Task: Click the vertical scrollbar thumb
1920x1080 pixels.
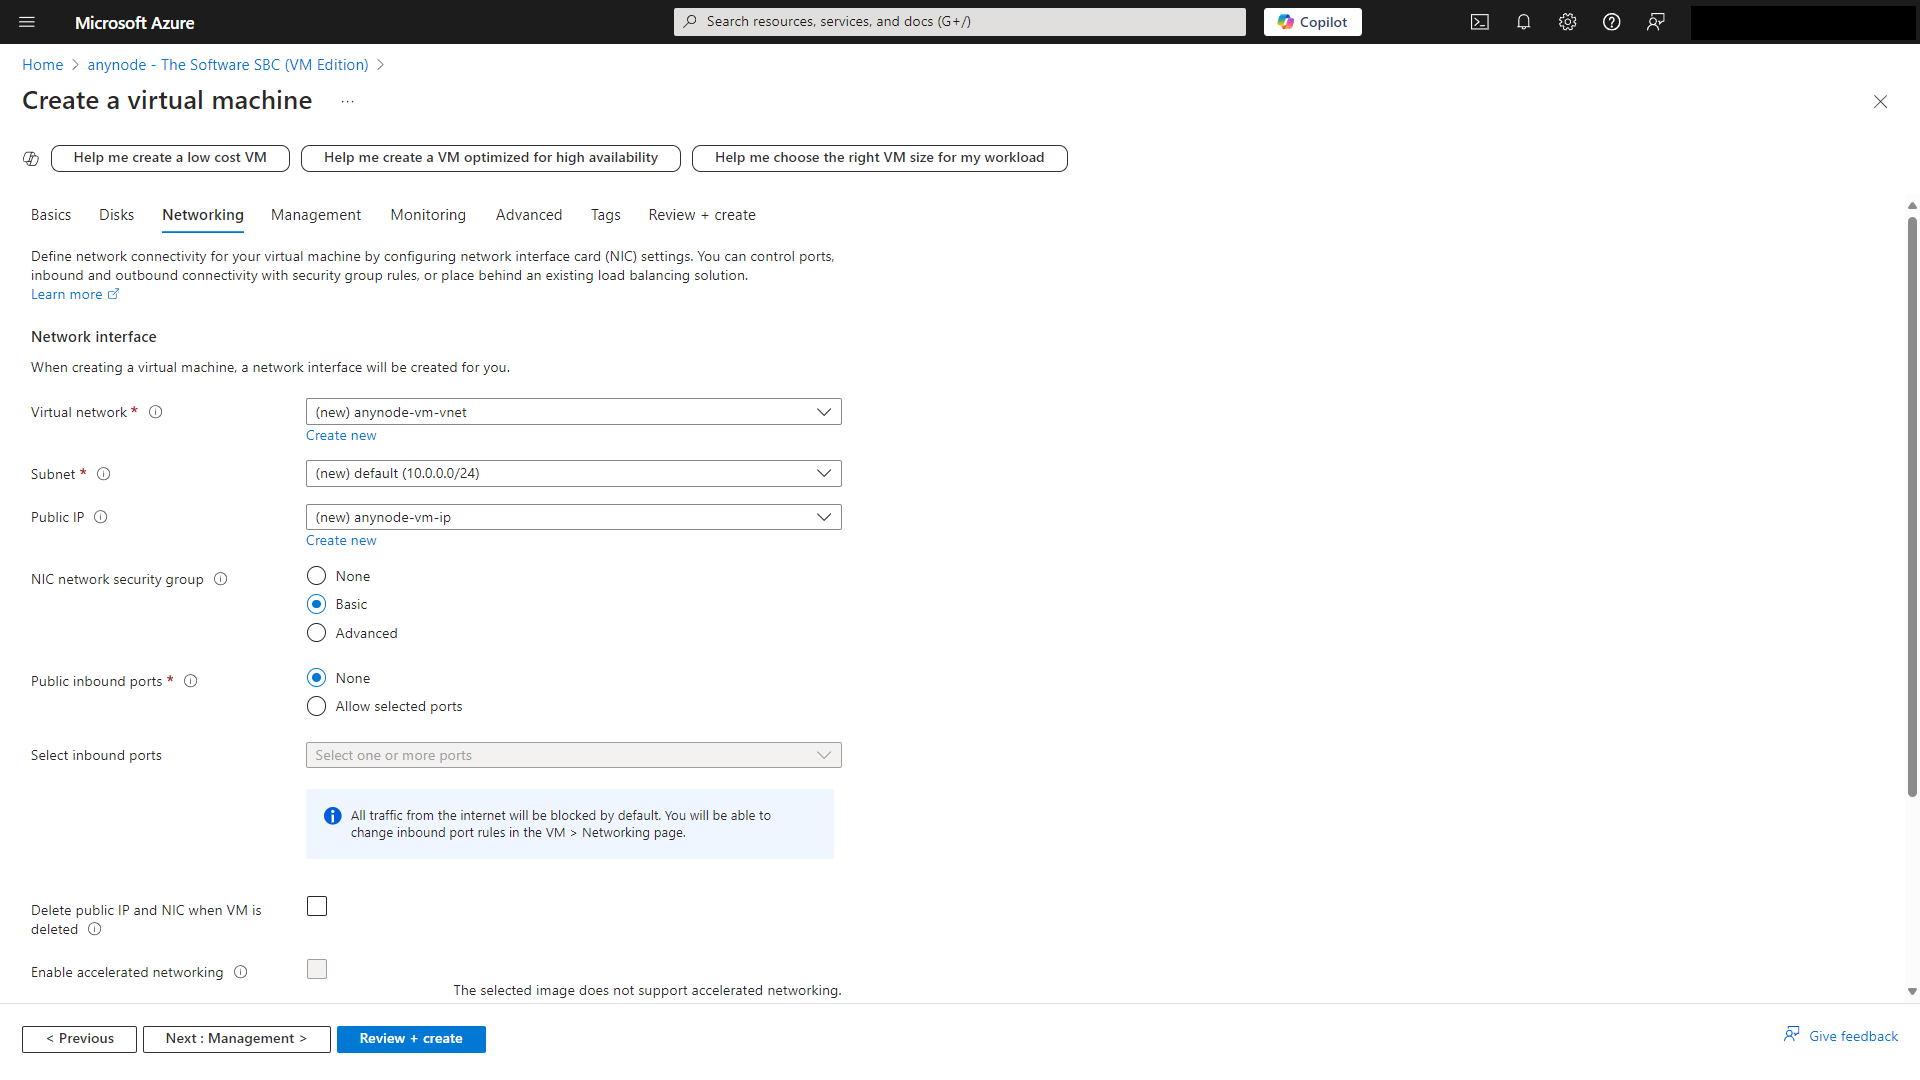Action: pos(1912,507)
